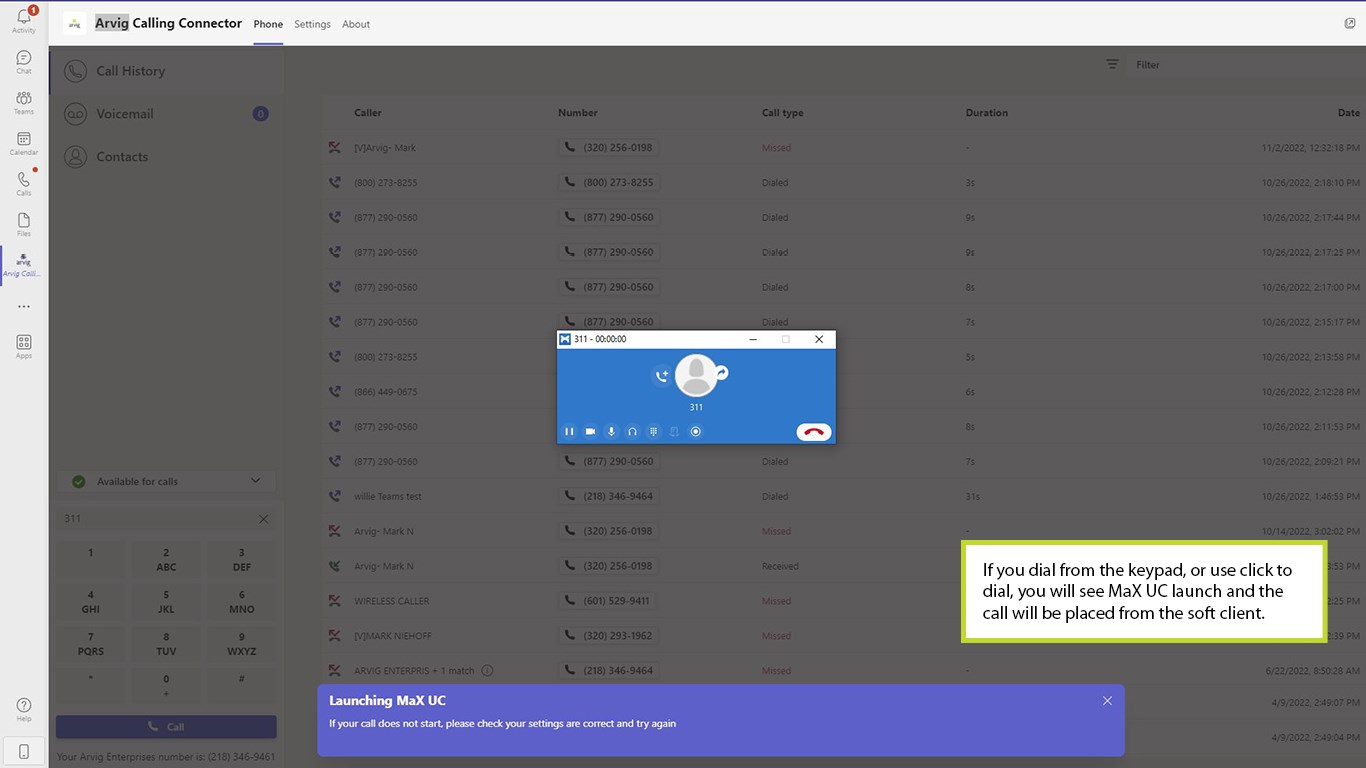The image size is (1366, 768).
Task: Hold the call with the pause icon
Action: coord(569,432)
